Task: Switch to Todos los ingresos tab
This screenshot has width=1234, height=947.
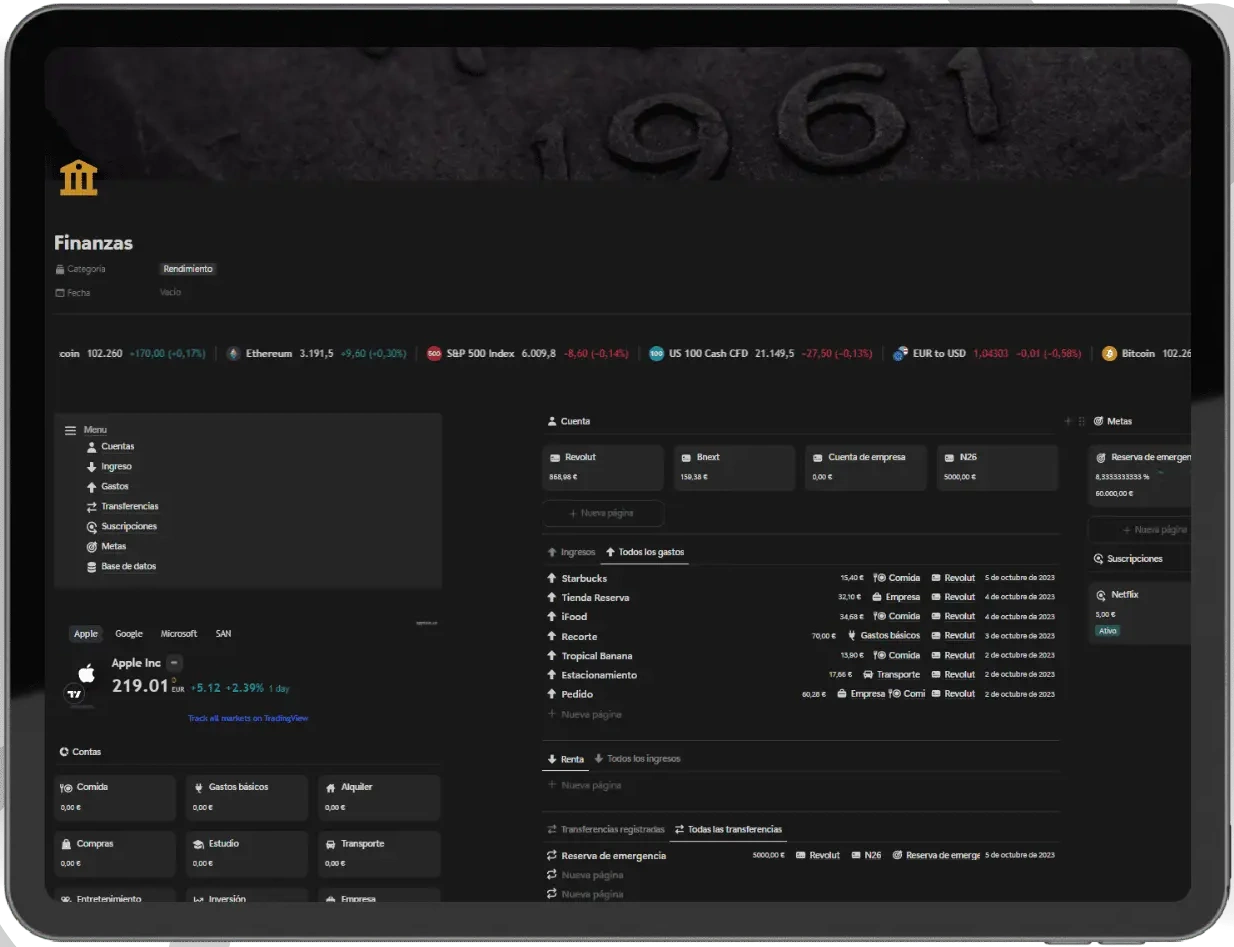Action: [x=637, y=759]
